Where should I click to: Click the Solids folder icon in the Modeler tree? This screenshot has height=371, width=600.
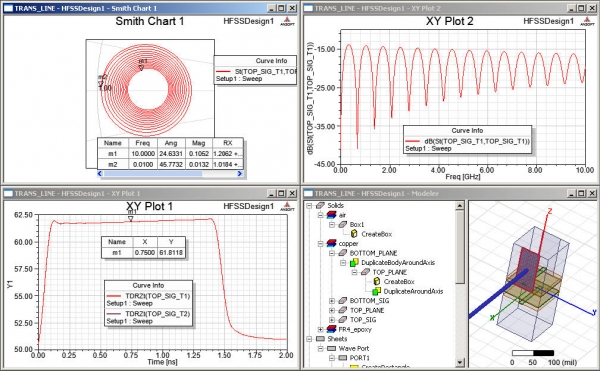coord(320,206)
